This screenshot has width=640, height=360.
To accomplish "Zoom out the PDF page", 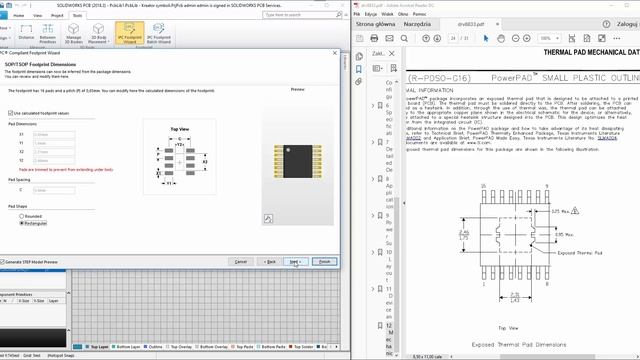I will (516, 38).
